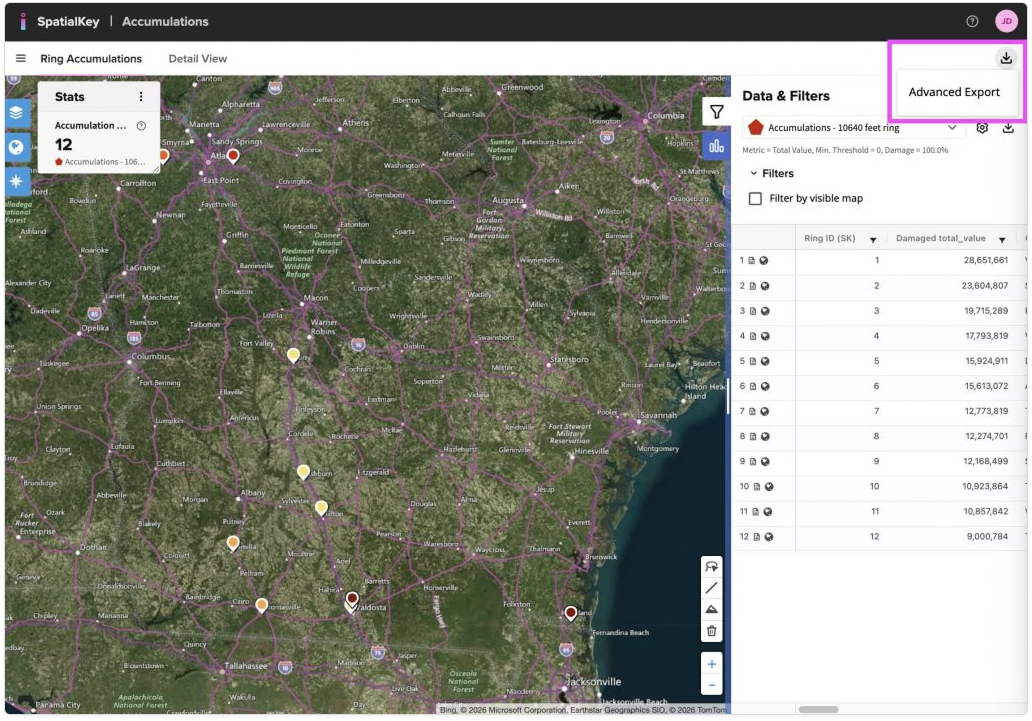
Task: Open the map layers panel
Action: (x=18, y=112)
